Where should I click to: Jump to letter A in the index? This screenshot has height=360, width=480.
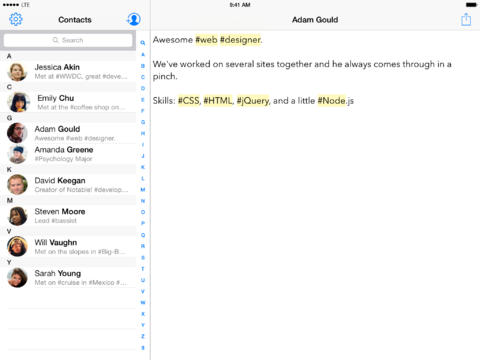[143, 54]
